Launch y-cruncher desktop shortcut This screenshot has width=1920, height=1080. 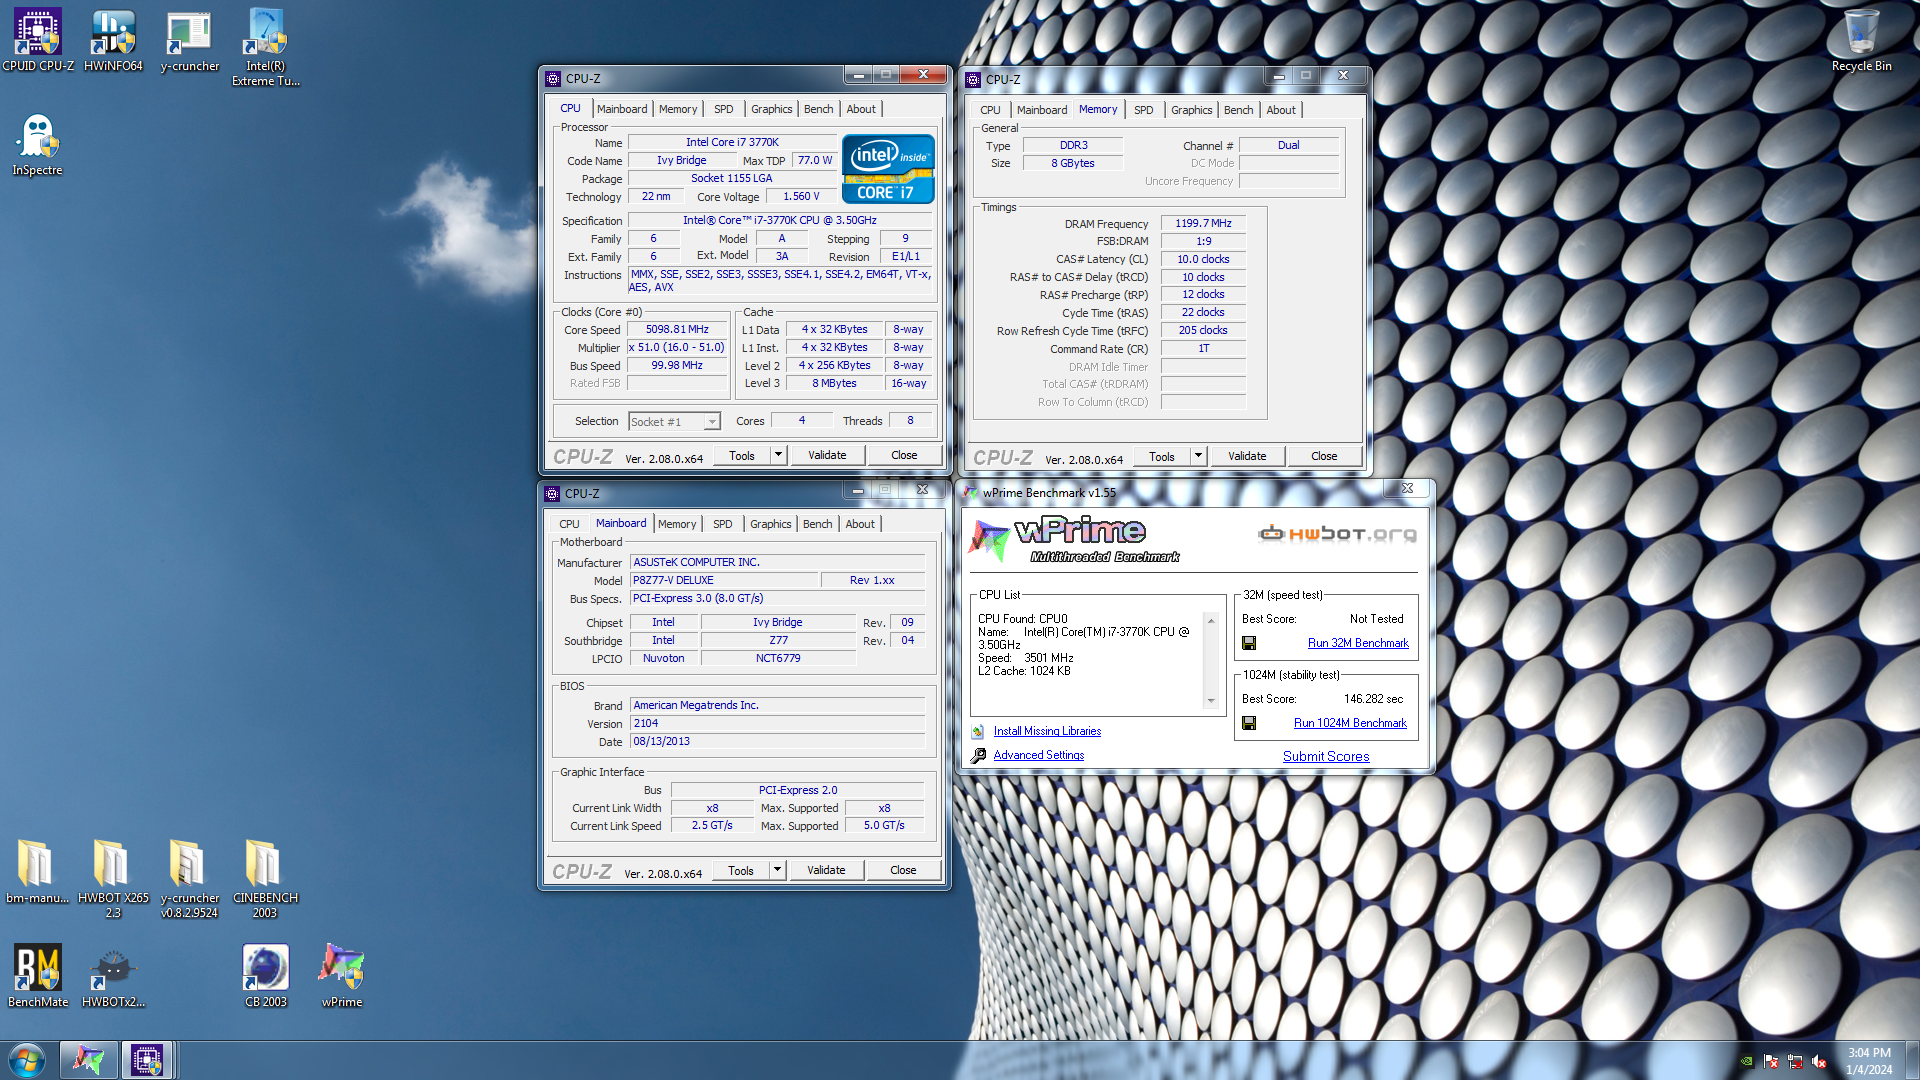pyautogui.click(x=189, y=41)
